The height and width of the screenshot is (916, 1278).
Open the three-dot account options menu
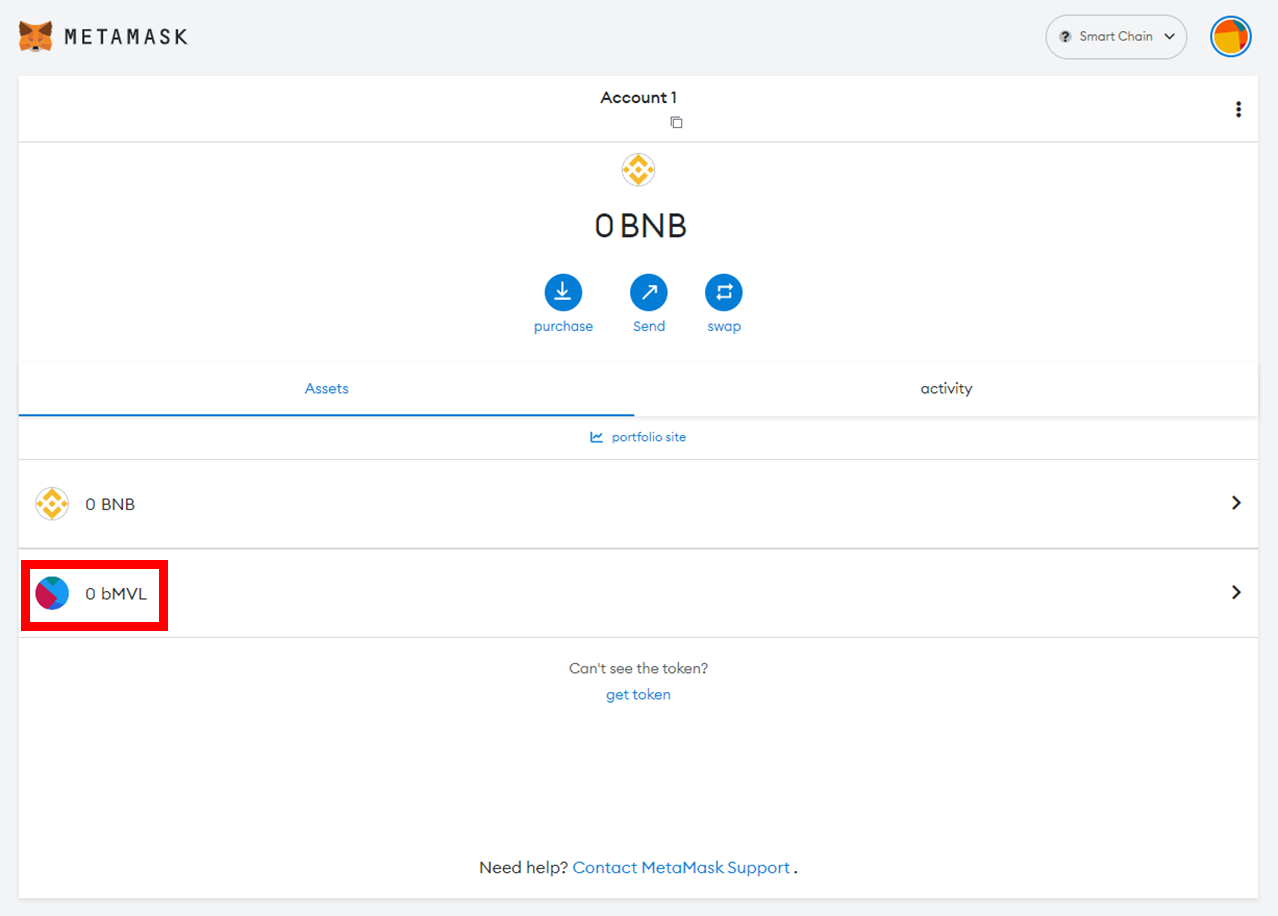pyautogui.click(x=1238, y=110)
